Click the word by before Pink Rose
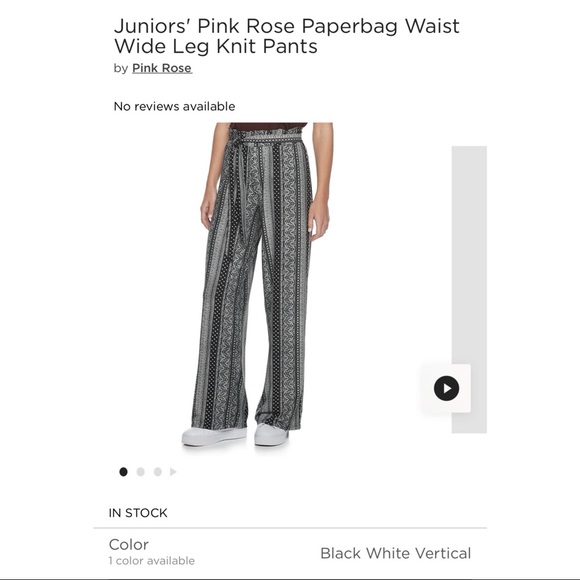The height and width of the screenshot is (580, 580). [121, 68]
